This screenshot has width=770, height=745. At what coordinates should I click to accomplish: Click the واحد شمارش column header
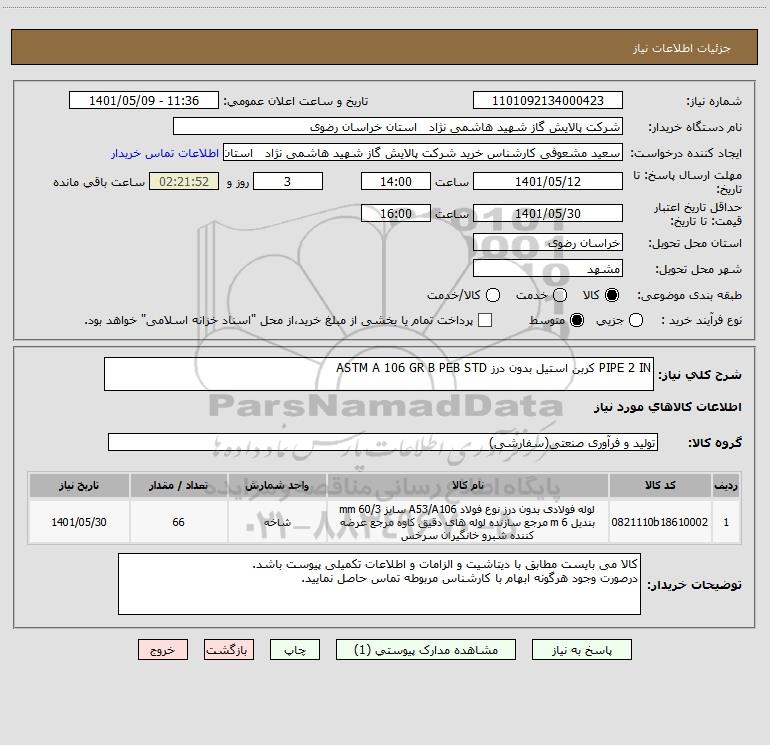click(277, 485)
